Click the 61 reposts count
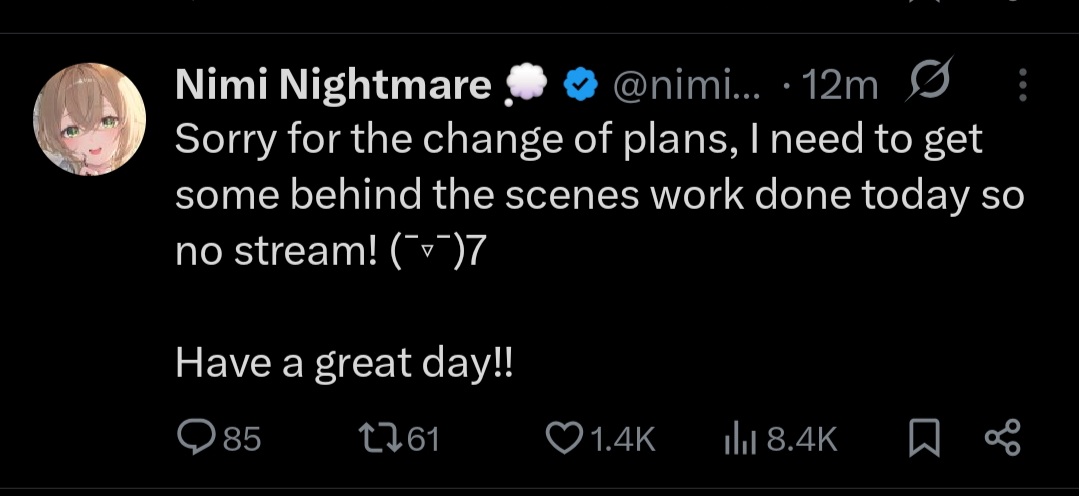 (424, 438)
